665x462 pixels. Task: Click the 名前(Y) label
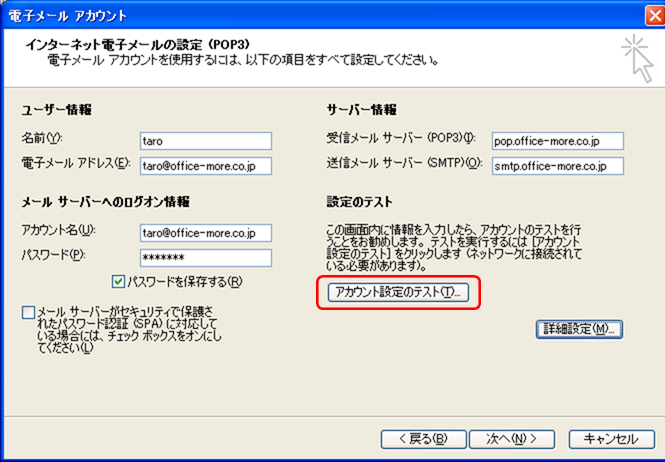coord(42,138)
